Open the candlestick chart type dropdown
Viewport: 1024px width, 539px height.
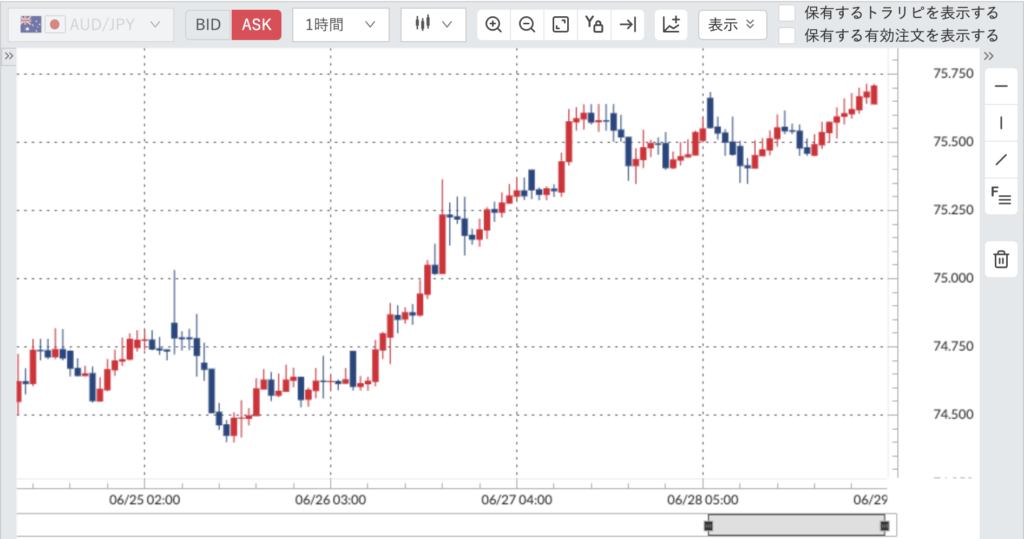coord(433,25)
